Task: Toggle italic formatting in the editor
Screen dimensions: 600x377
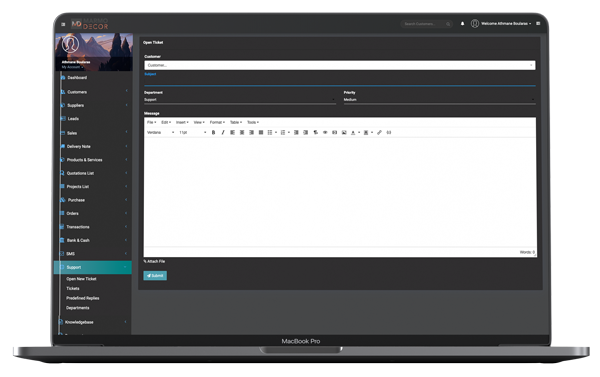Action: [223, 132]
